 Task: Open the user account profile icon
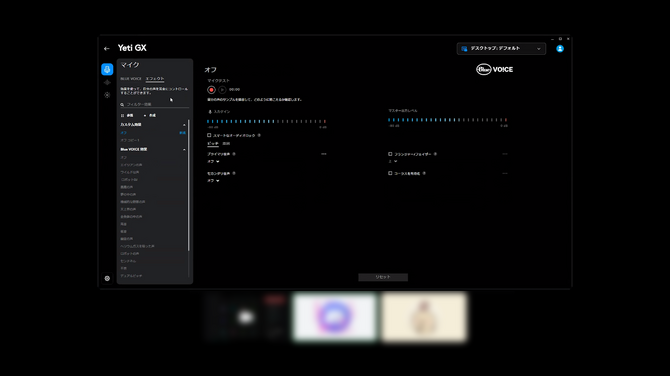click(x=560, y=49)
